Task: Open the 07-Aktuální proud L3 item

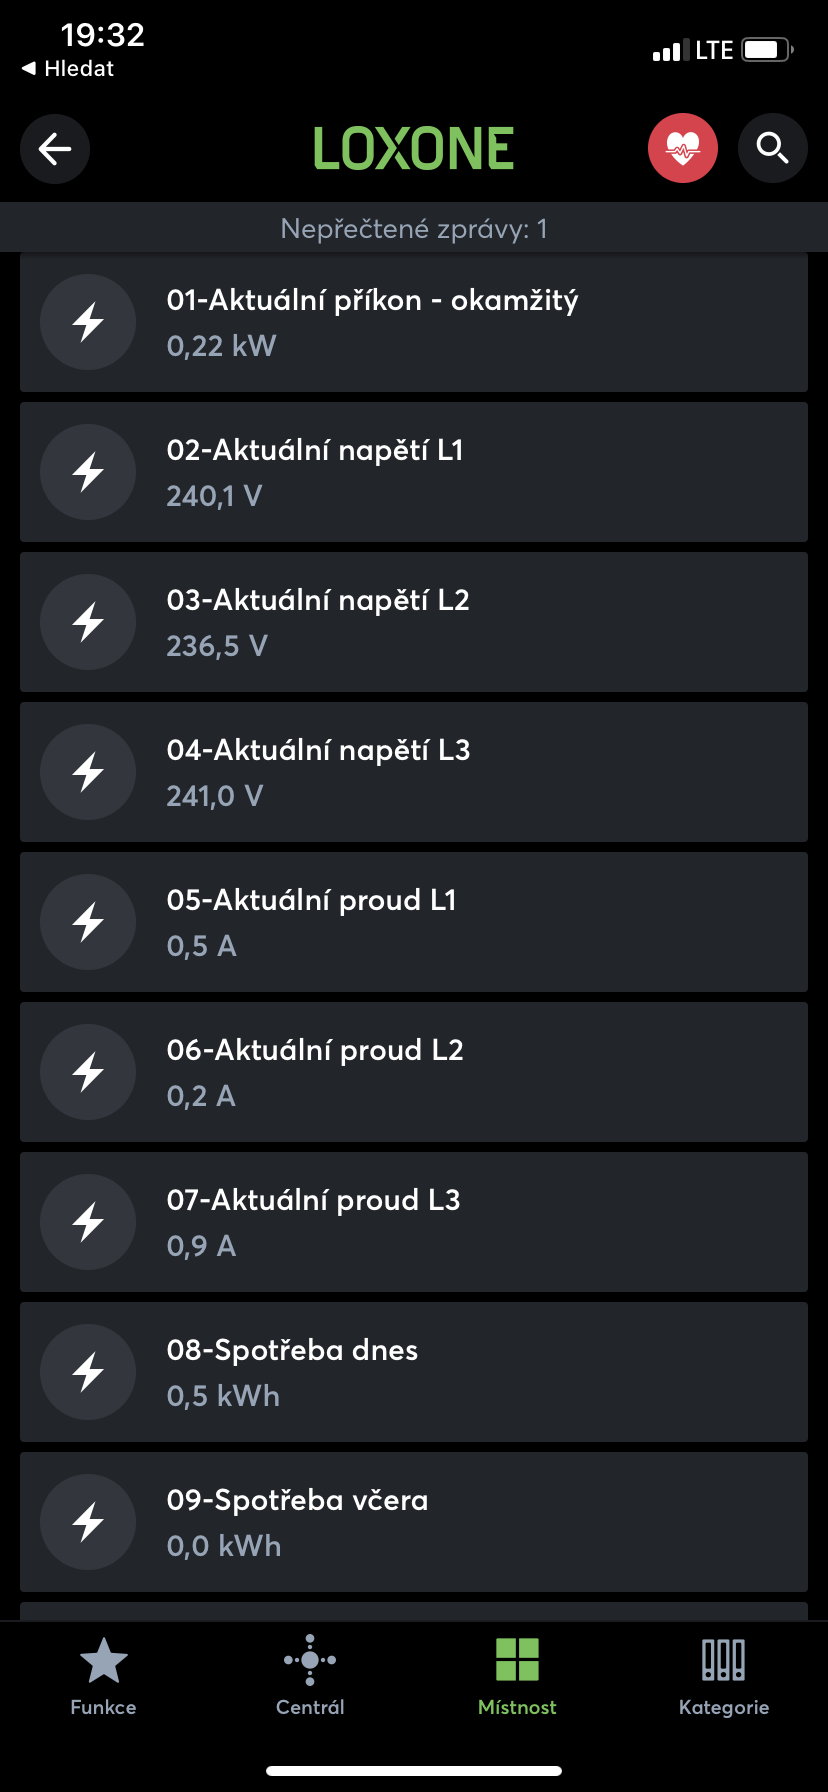Action: click(x=414, y=1222)
